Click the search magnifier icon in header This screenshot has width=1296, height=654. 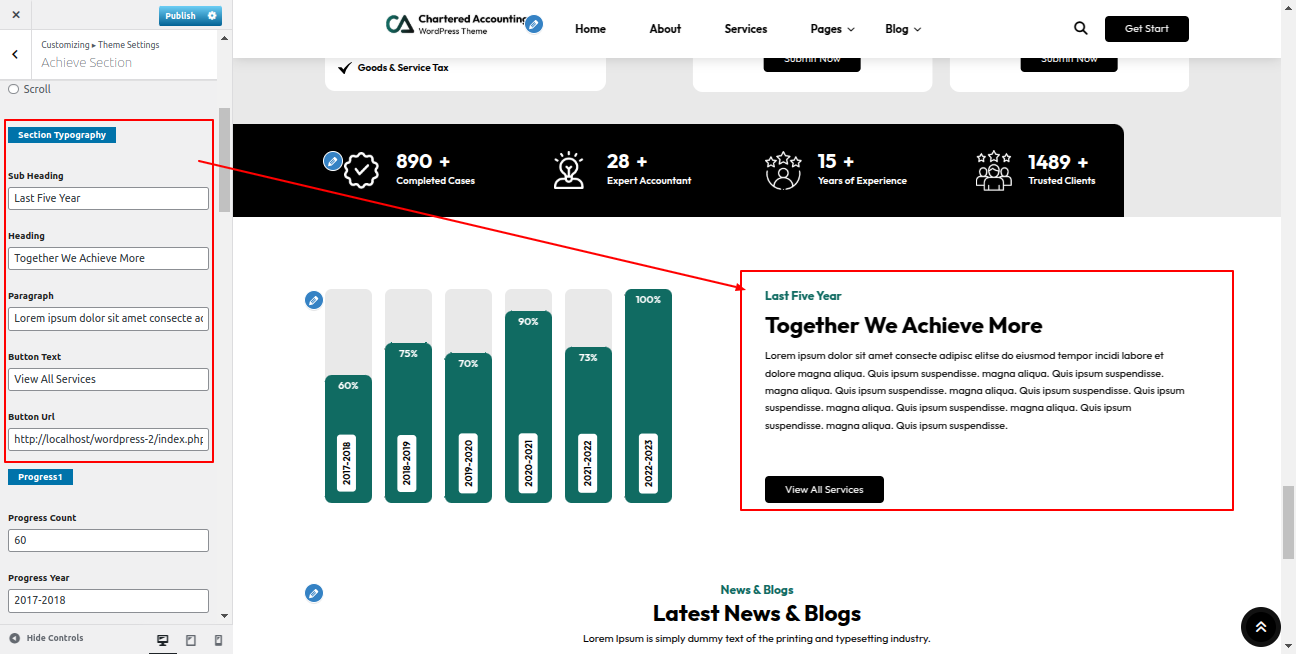pyautogui.click(x=1080, y=29)
